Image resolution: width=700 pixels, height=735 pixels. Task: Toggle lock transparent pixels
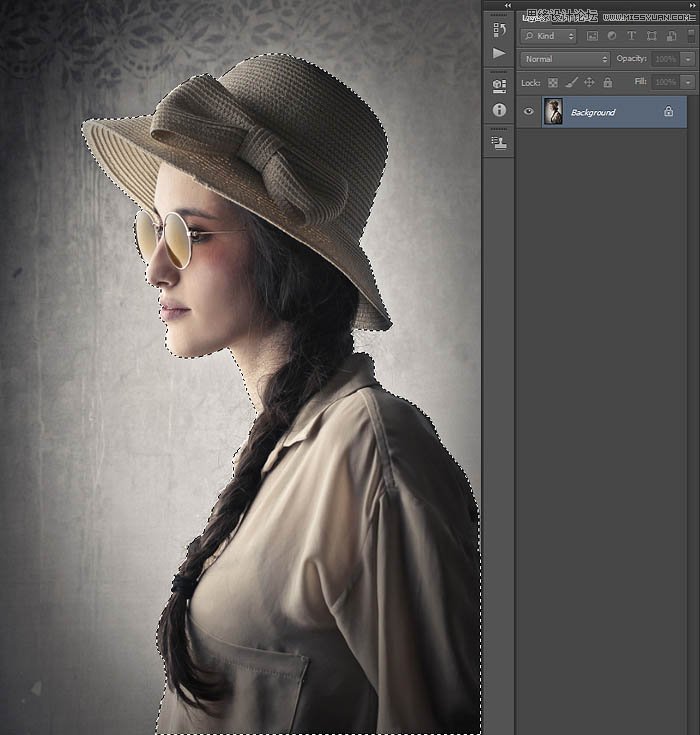(x=553, y=82)
